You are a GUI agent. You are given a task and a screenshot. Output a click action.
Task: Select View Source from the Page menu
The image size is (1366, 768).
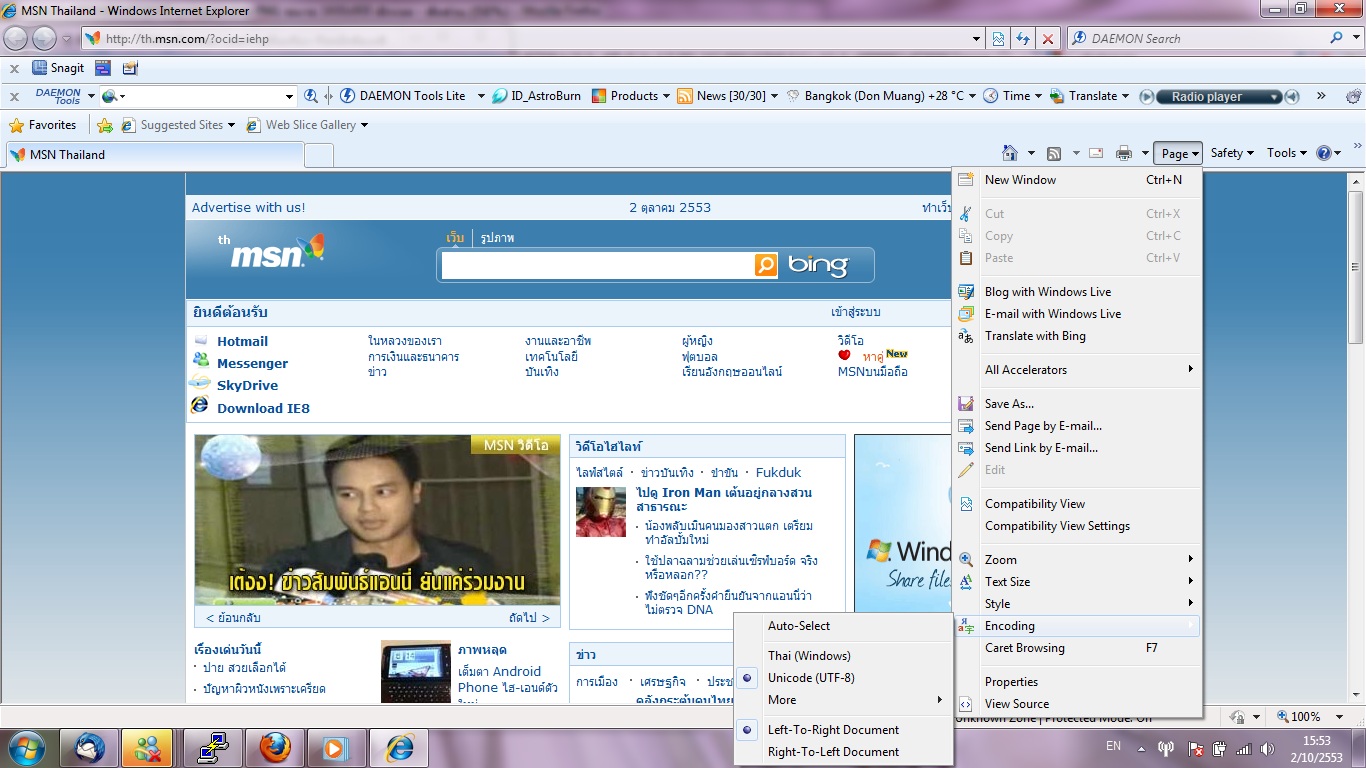pyautogui.click(x=1077, y=704)
